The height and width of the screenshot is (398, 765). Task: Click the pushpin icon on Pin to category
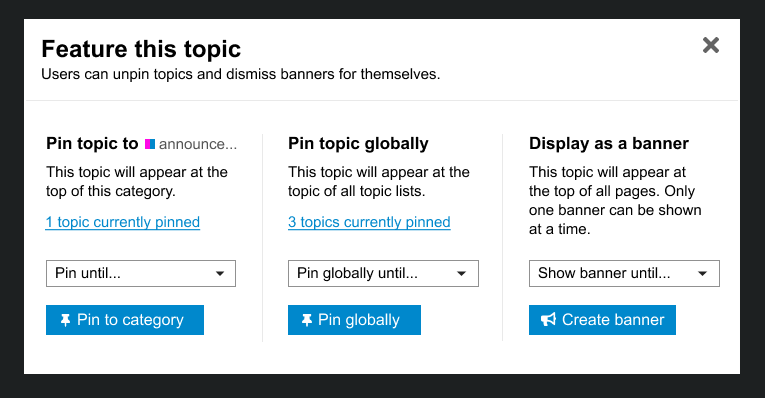point(65,320)
